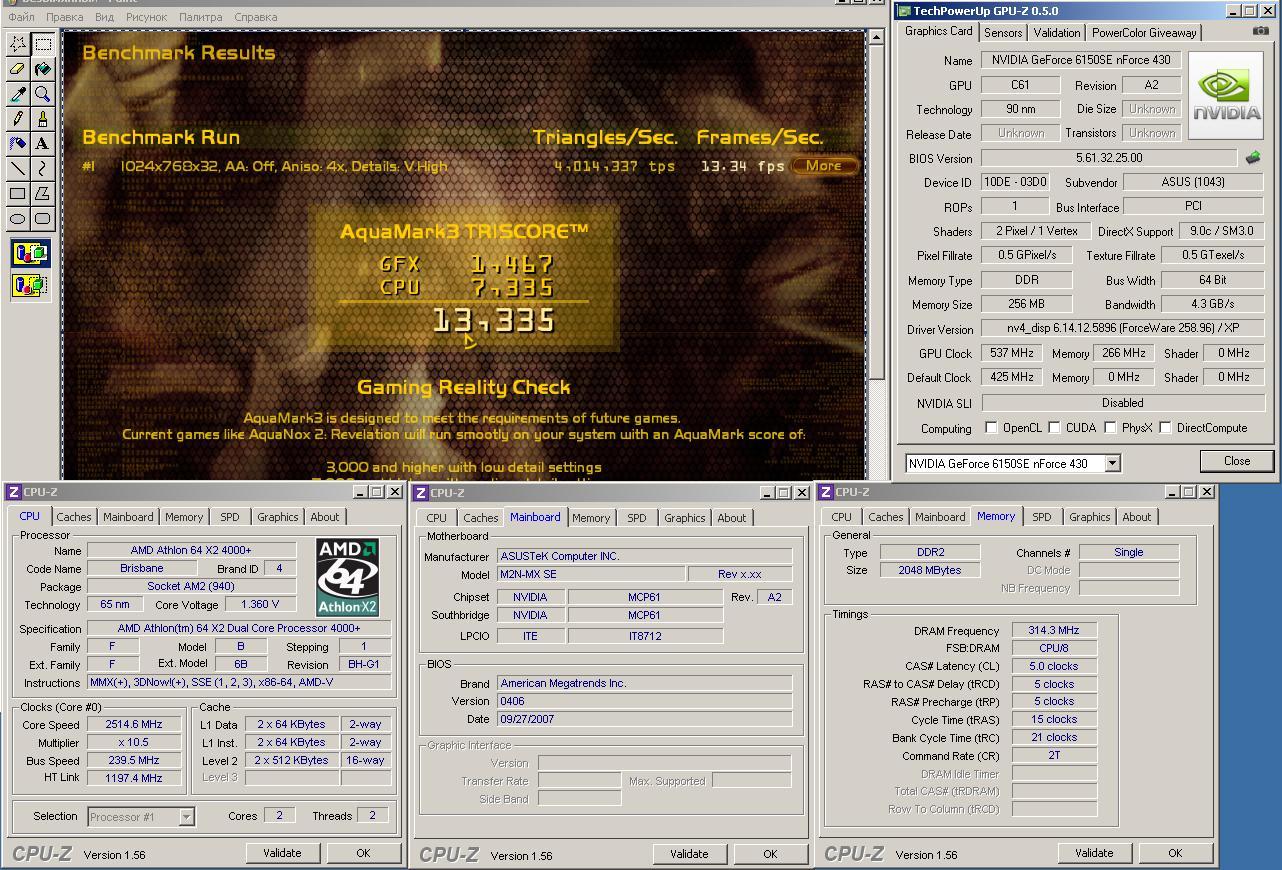
Task: Open the Processor #1 selection dropdown
Action: click(186, 817)
